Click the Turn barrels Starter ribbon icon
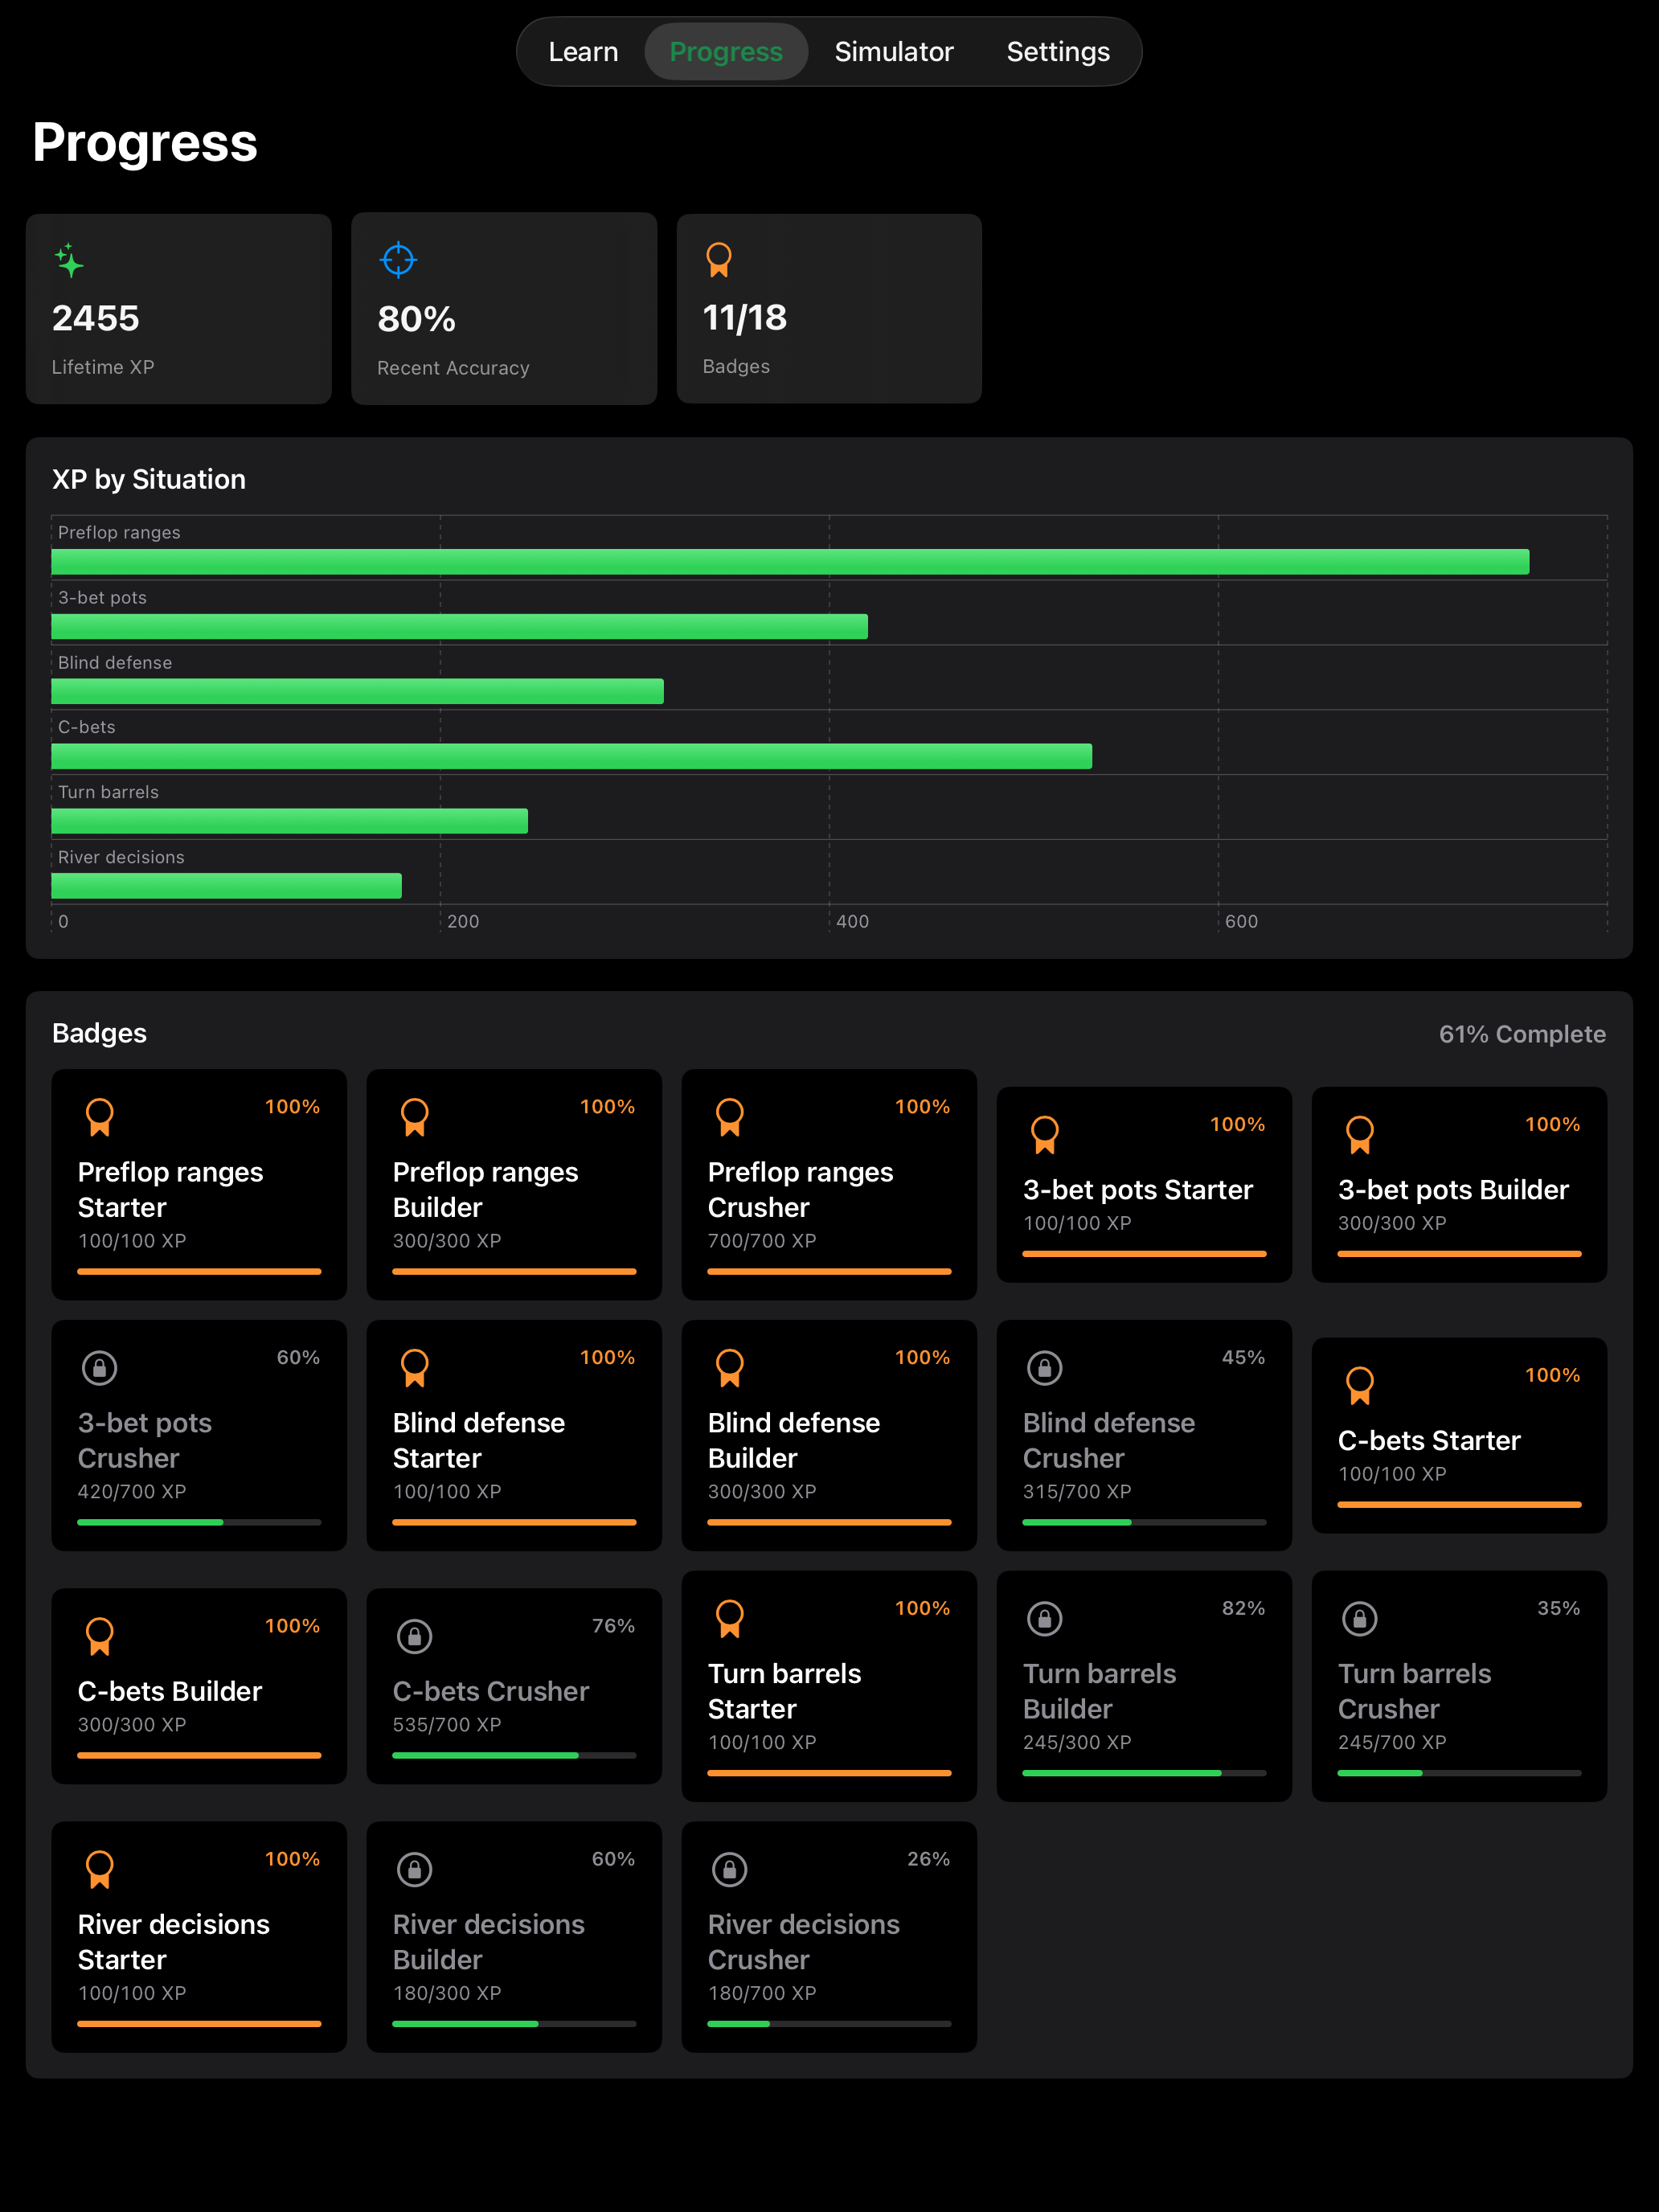 pos(730,1619)
